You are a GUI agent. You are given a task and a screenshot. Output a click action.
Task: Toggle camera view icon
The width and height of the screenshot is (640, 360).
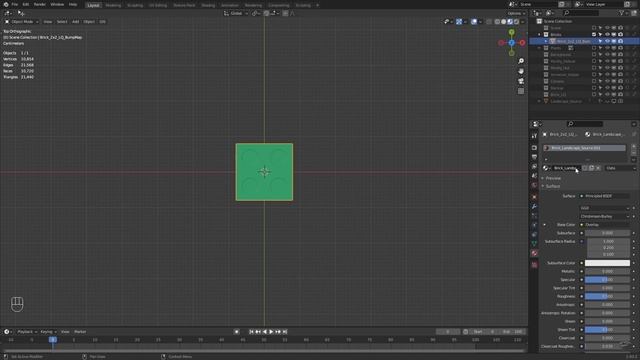[x=521, y=81]
